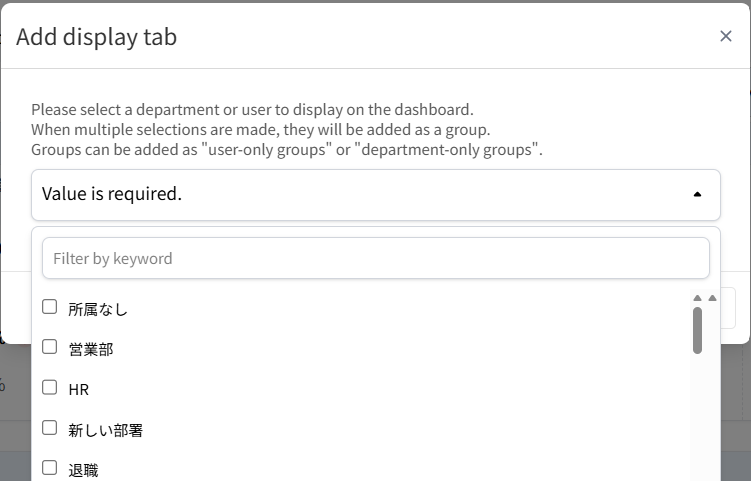Check the 所属なし checkbox
The image size is (751, 481).
click(50, 307)
